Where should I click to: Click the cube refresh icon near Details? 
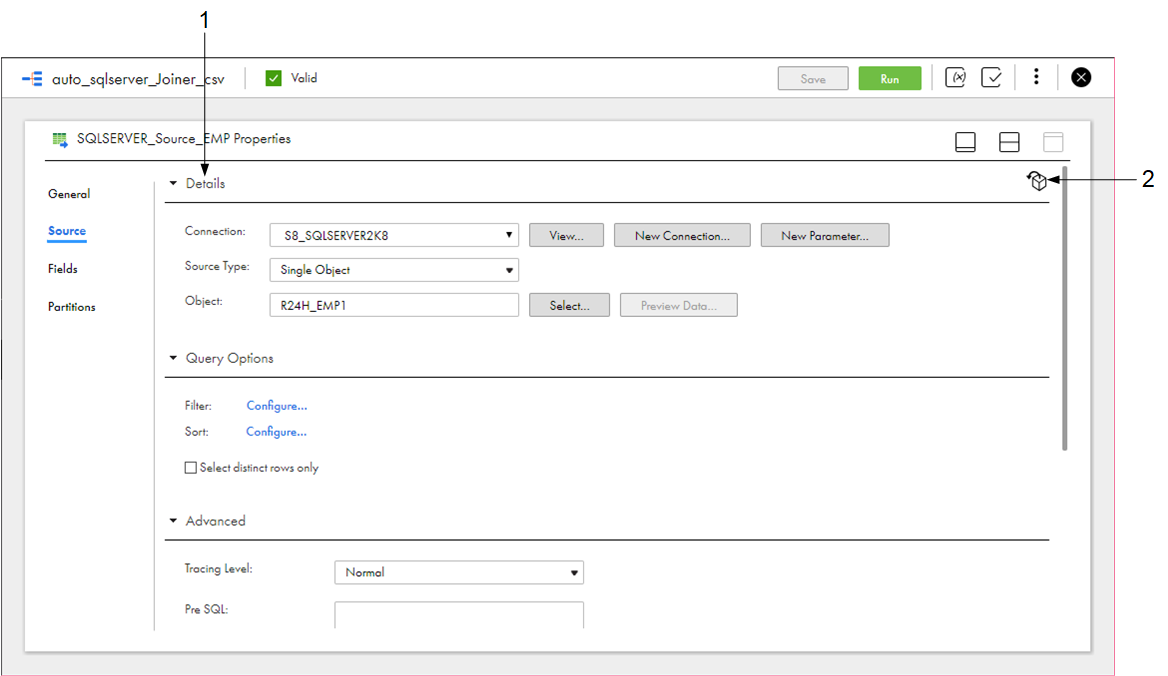[x=1037, y=180]
